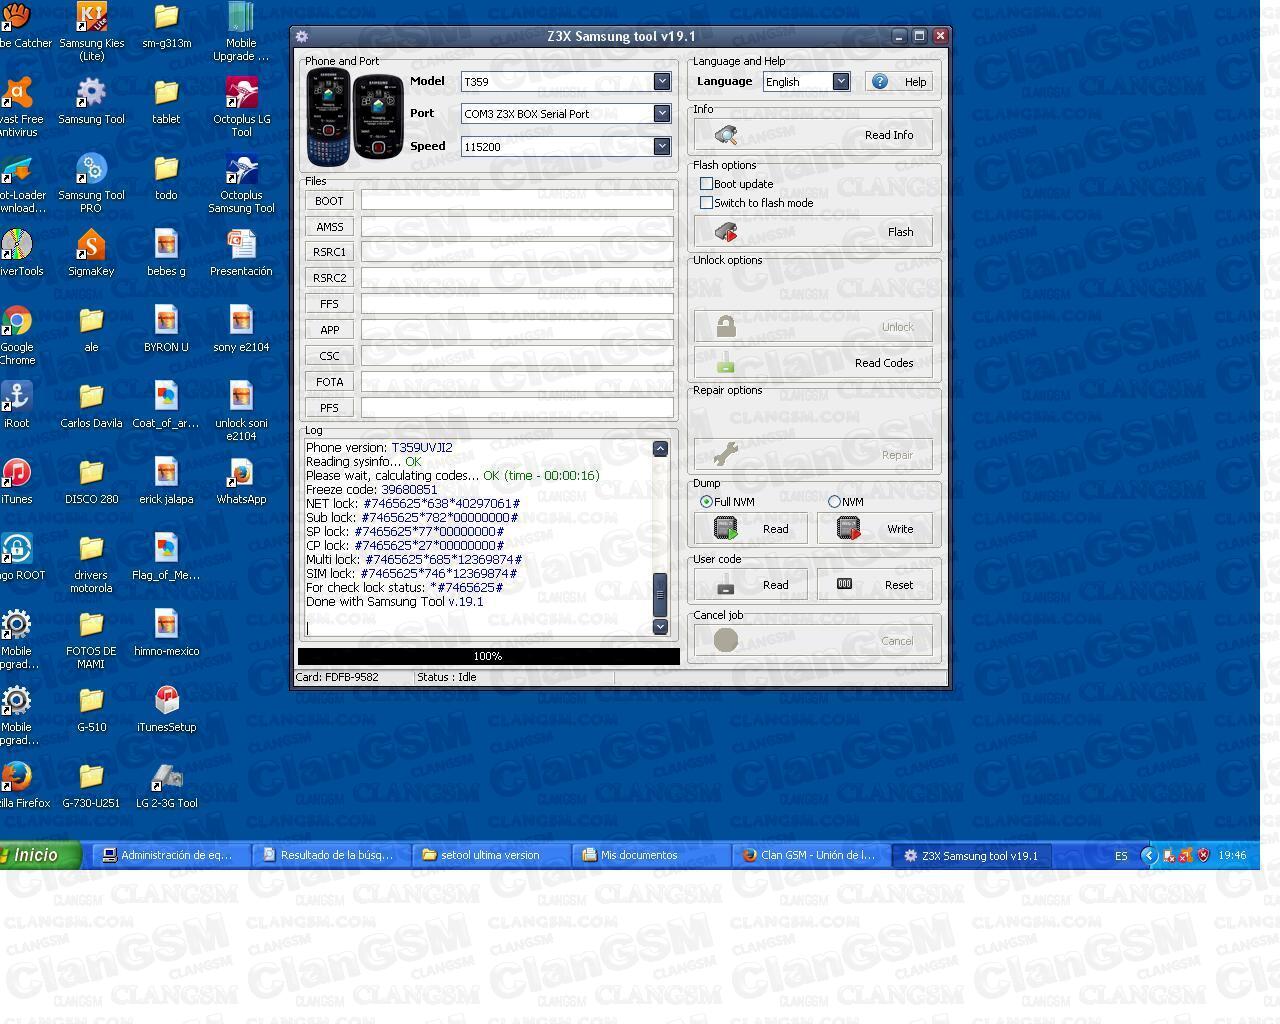Image resolution: width=1280 pixels, height=1024 pixels.
Task: Click the ES language indicator in tray
Action: click(1121, 855)
